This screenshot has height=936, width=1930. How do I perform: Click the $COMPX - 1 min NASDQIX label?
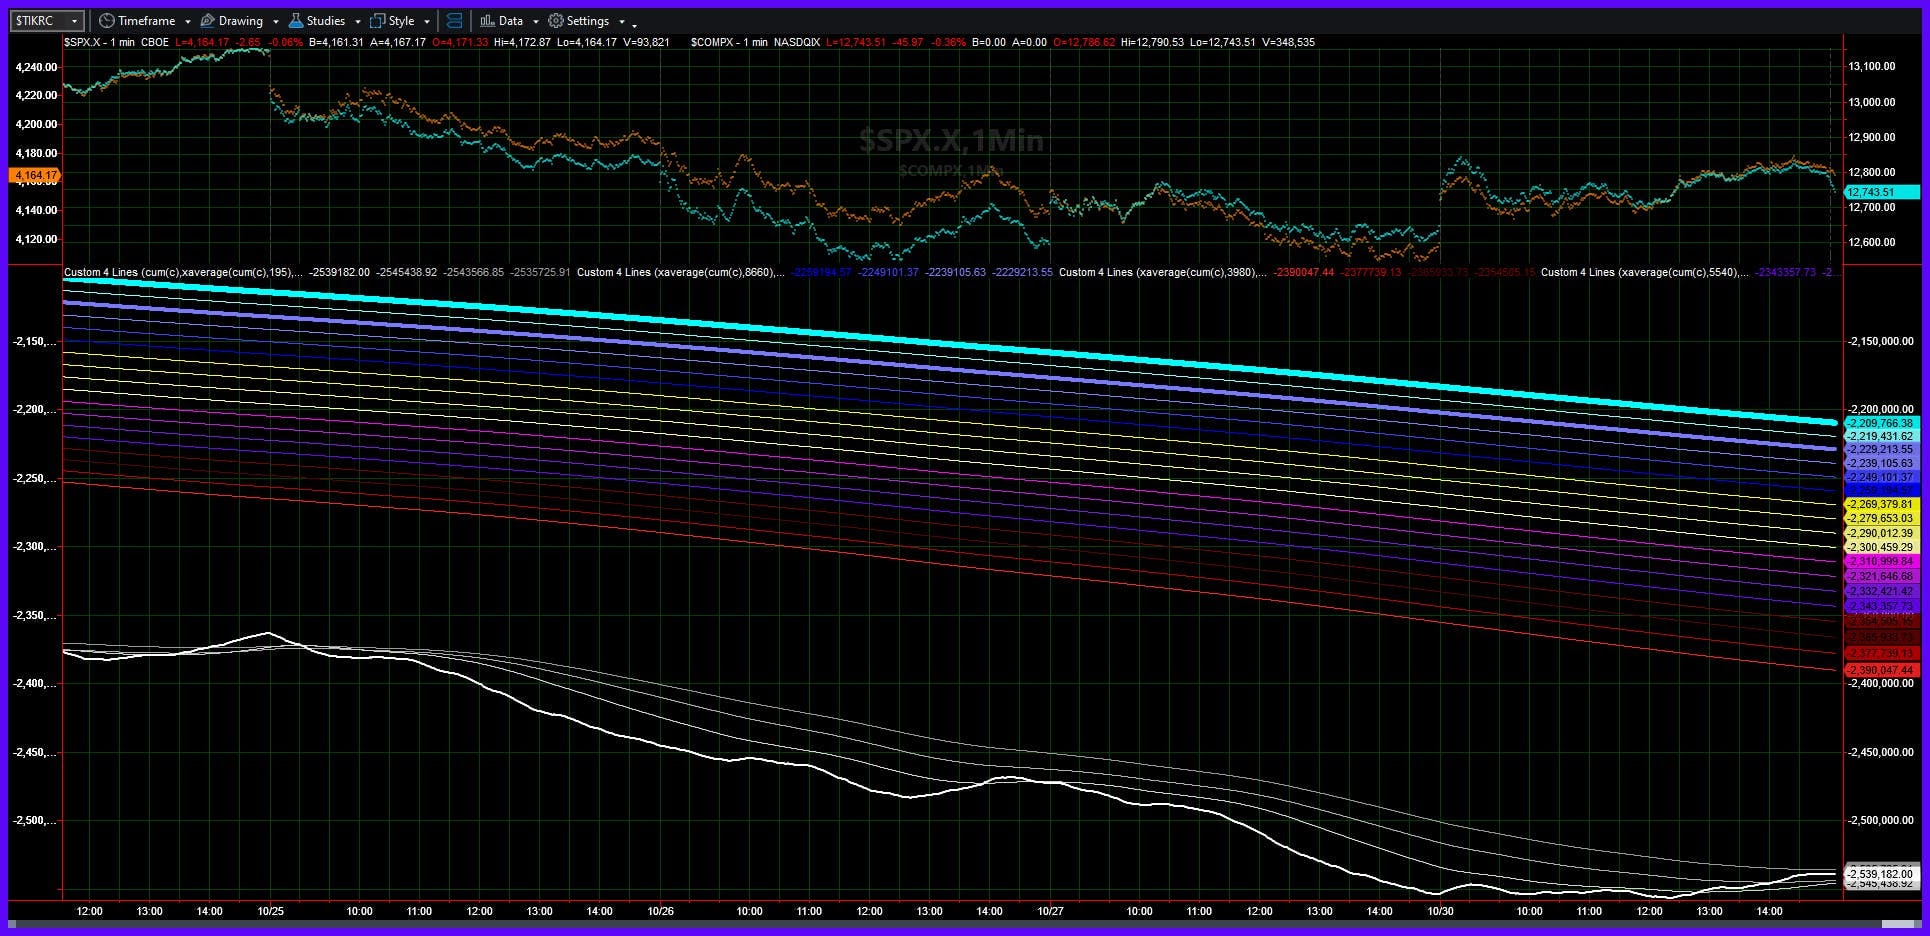[755, 42]
